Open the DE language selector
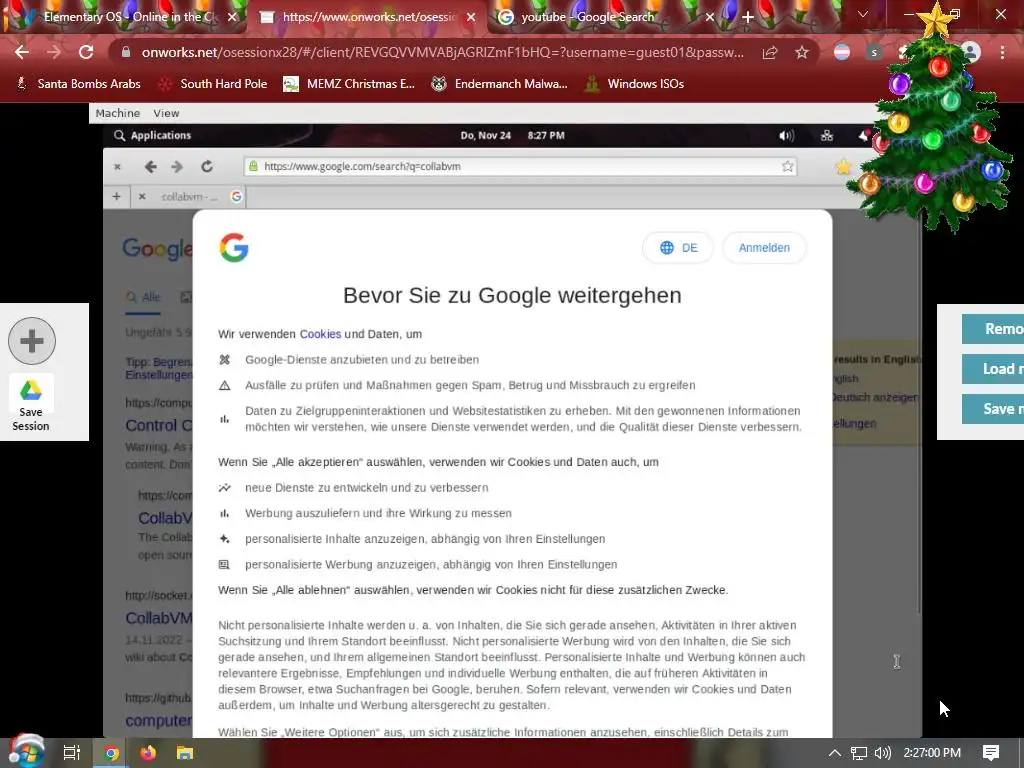1024x768 pixels. point(679,248)
